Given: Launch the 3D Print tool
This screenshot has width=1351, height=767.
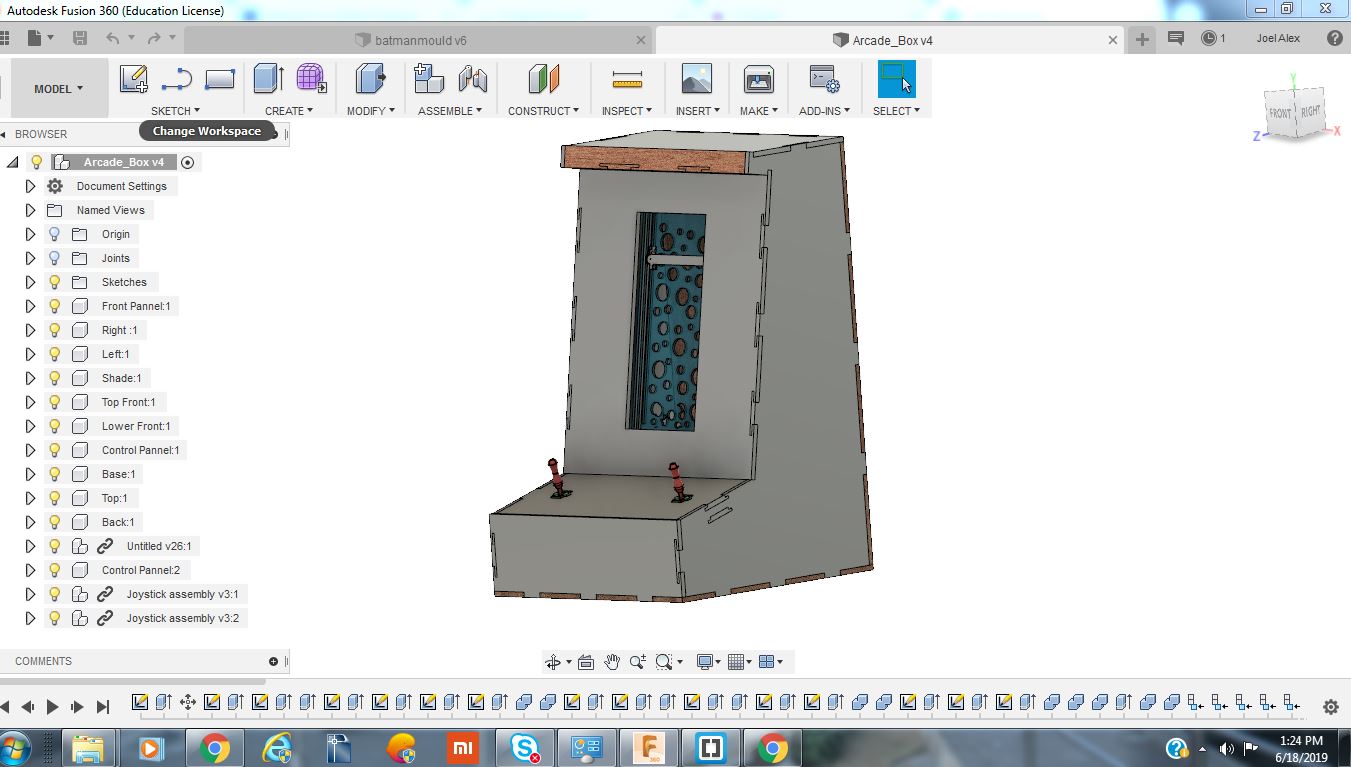Looking at the screenshot, I should [x=758, y=79].
